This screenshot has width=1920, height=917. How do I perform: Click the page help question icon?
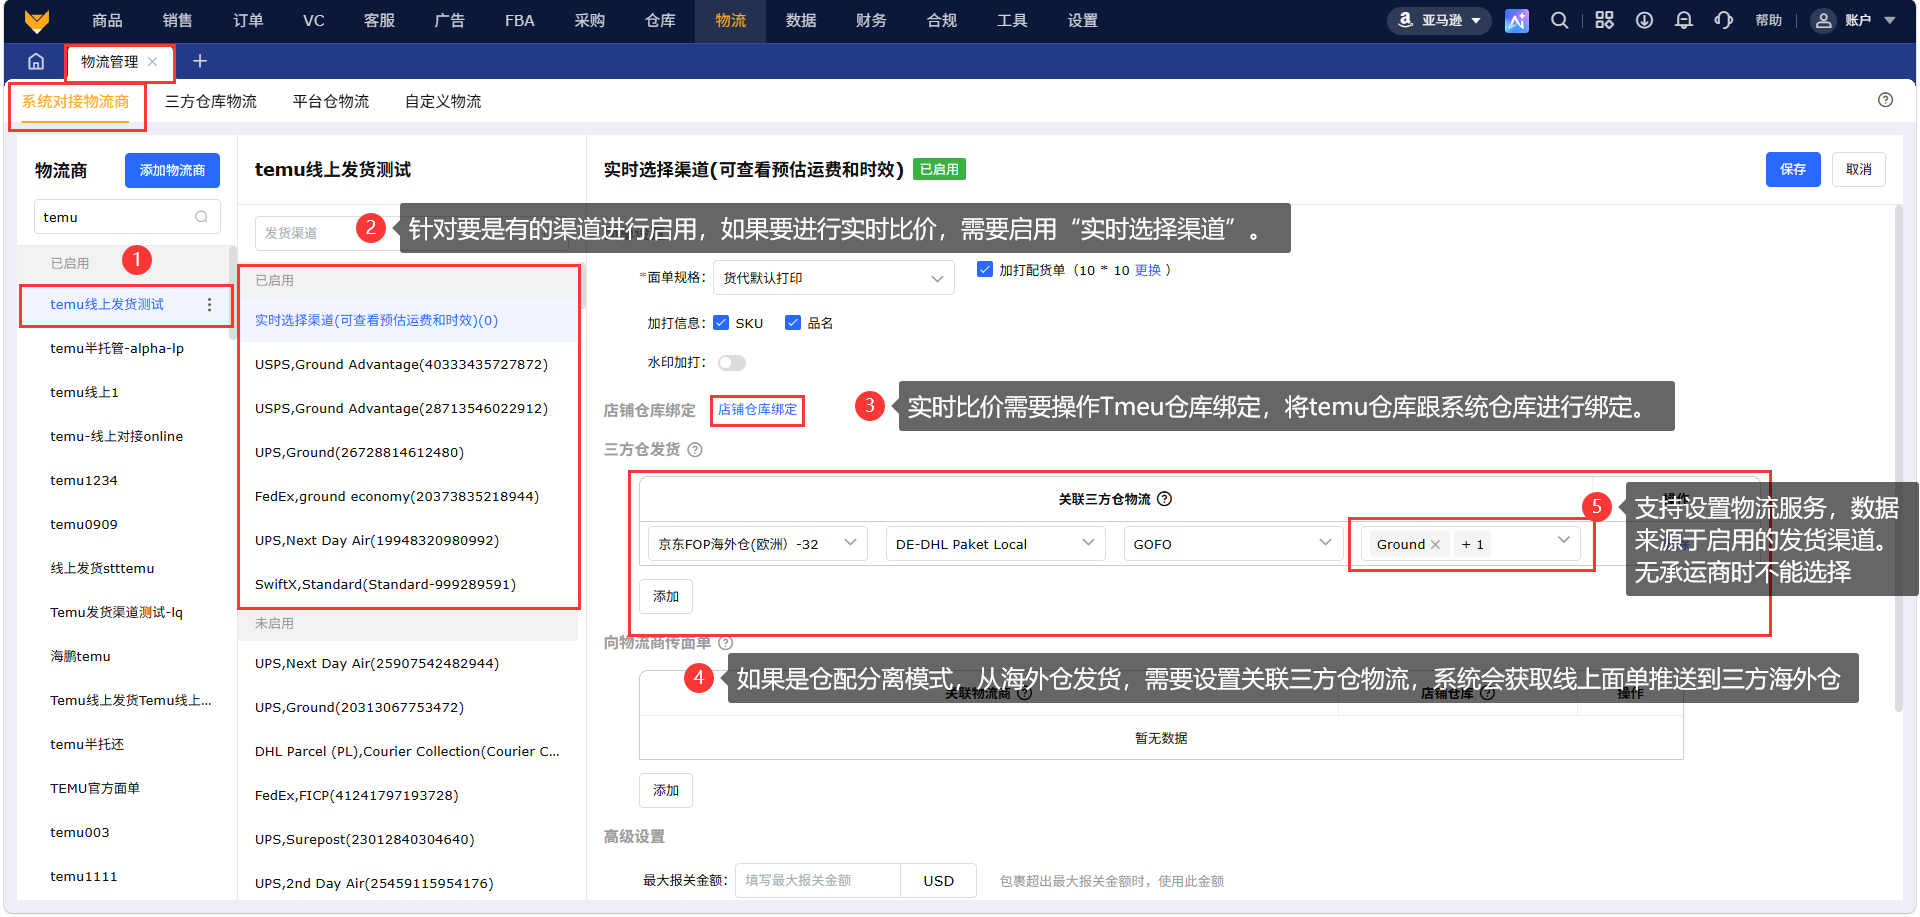1885,100
